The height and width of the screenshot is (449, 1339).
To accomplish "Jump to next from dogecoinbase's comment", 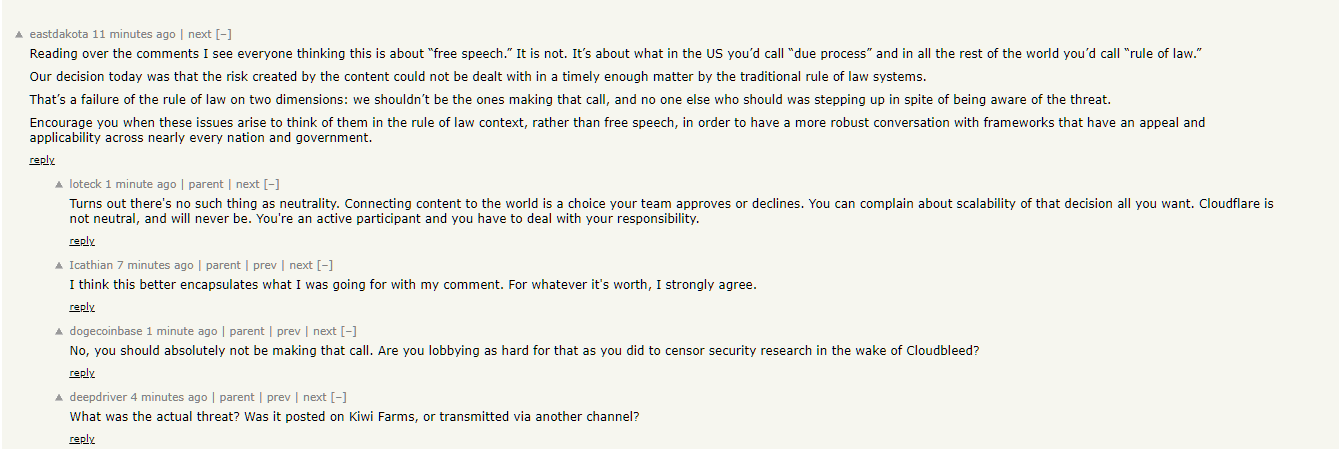I will [x=325, y=331].
